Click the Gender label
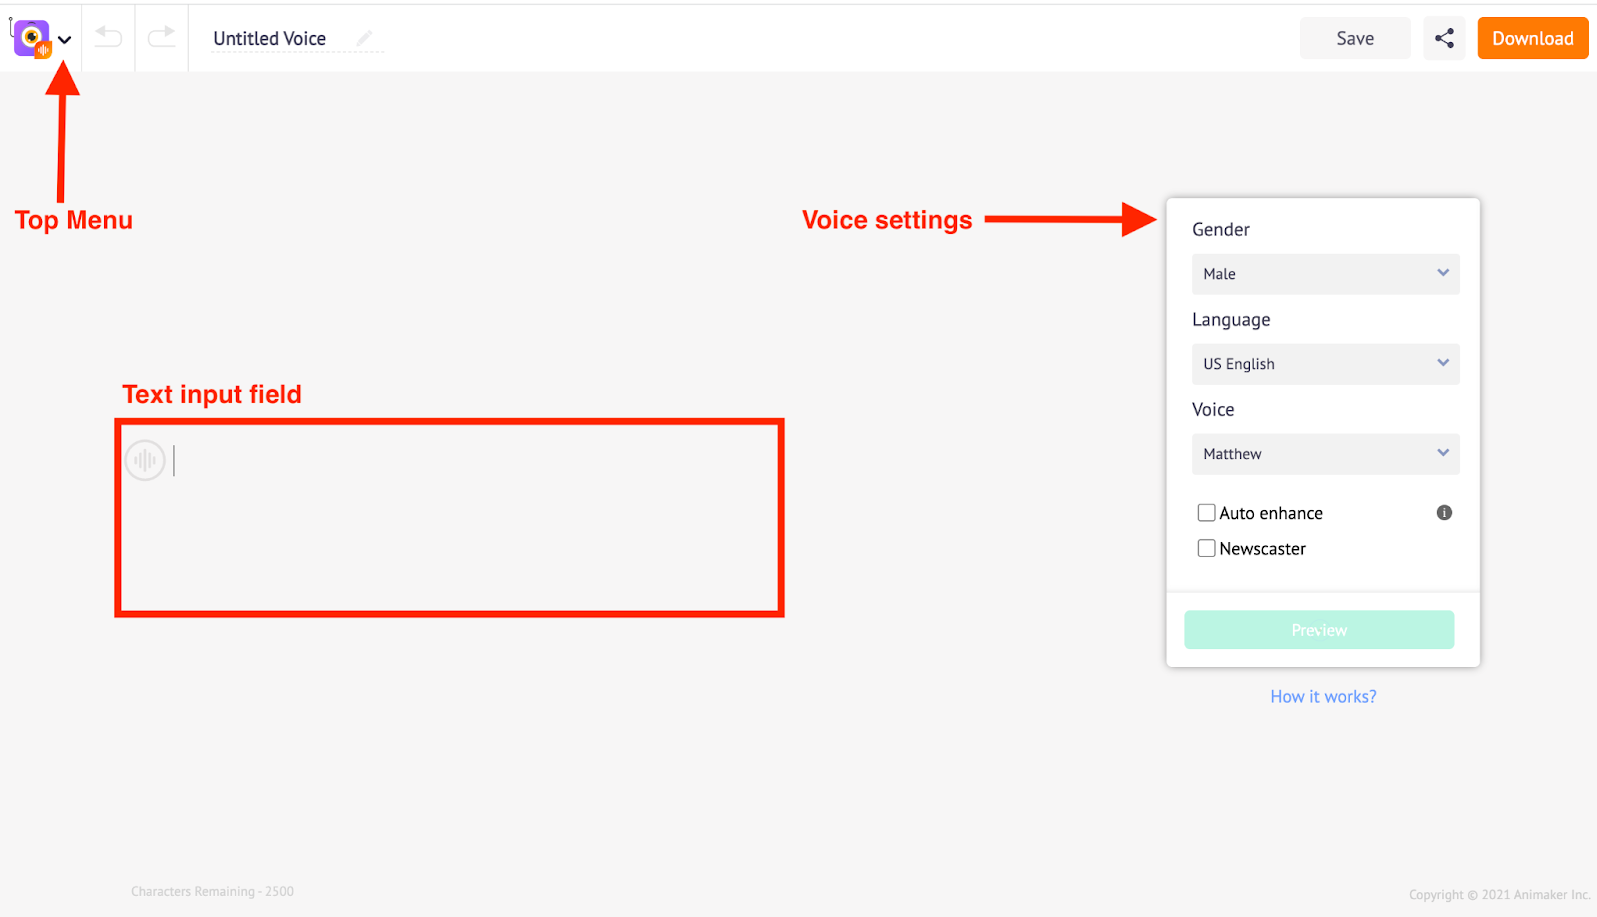Image resolution: width=1597 pixels, height=917 pixels. tap(1221, 229)
